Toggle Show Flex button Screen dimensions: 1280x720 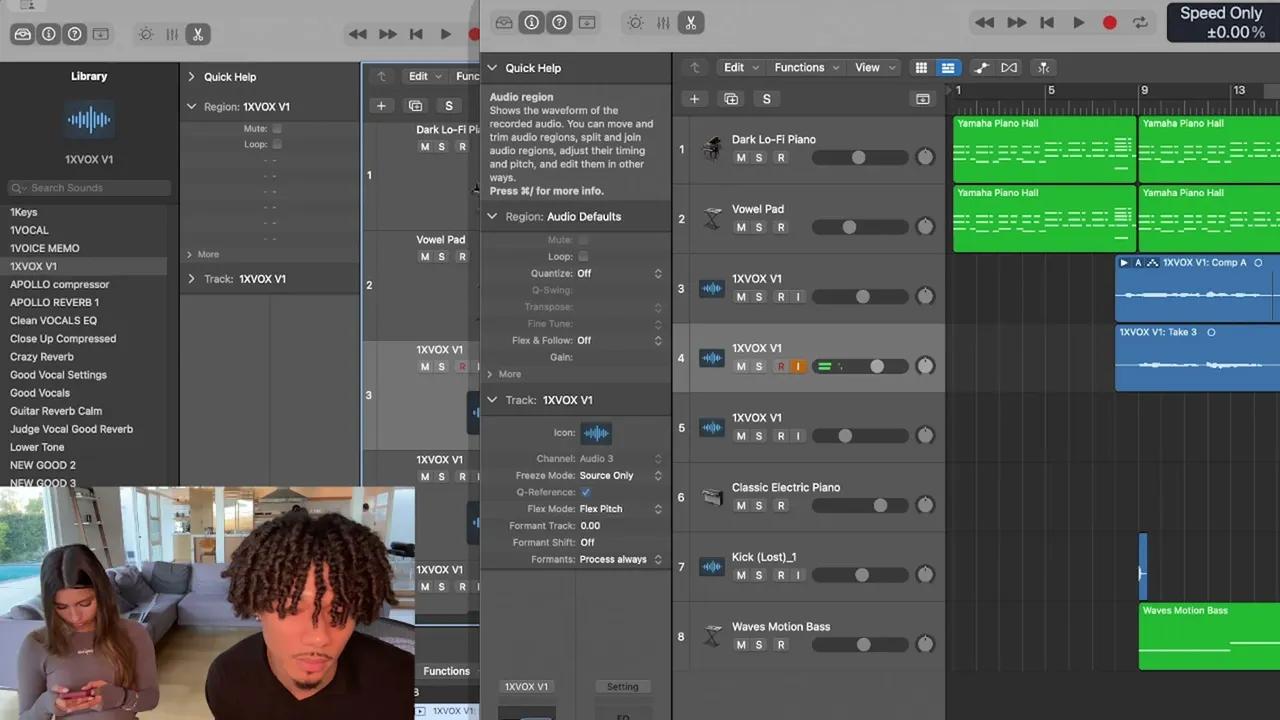[1009, 68]
